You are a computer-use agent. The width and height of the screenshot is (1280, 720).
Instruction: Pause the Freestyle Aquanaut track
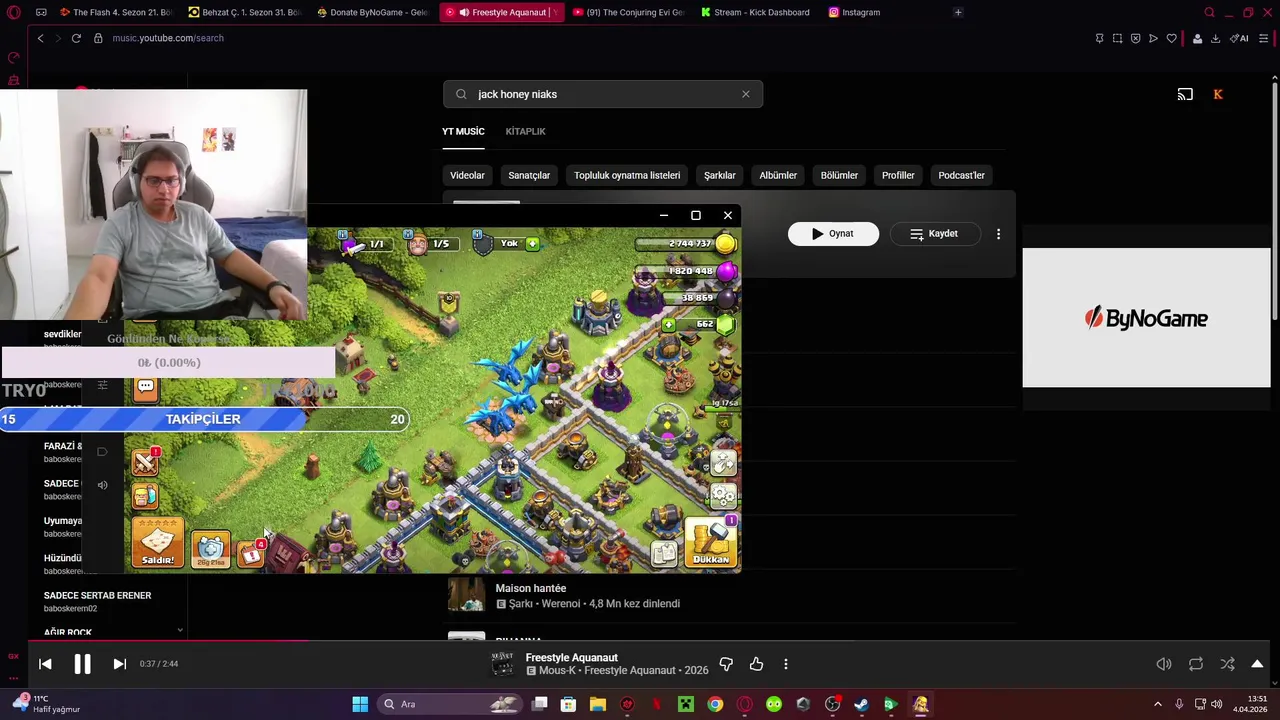(82, 664)
